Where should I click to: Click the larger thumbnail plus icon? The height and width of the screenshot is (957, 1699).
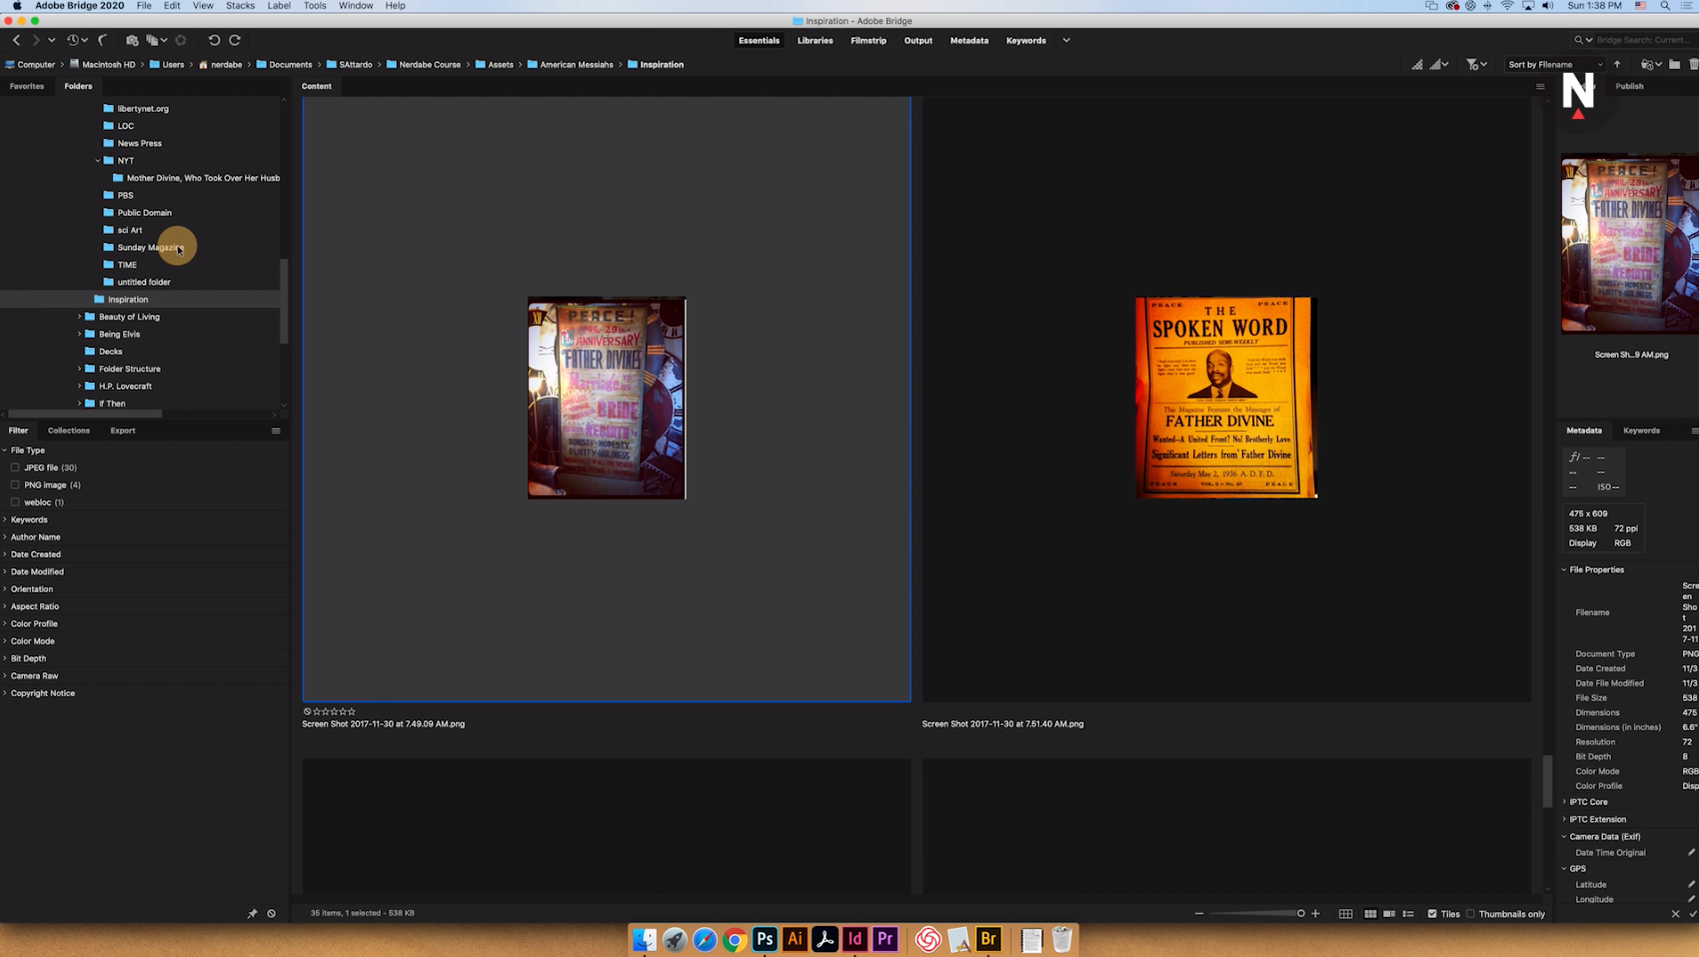pos(1315,914)
